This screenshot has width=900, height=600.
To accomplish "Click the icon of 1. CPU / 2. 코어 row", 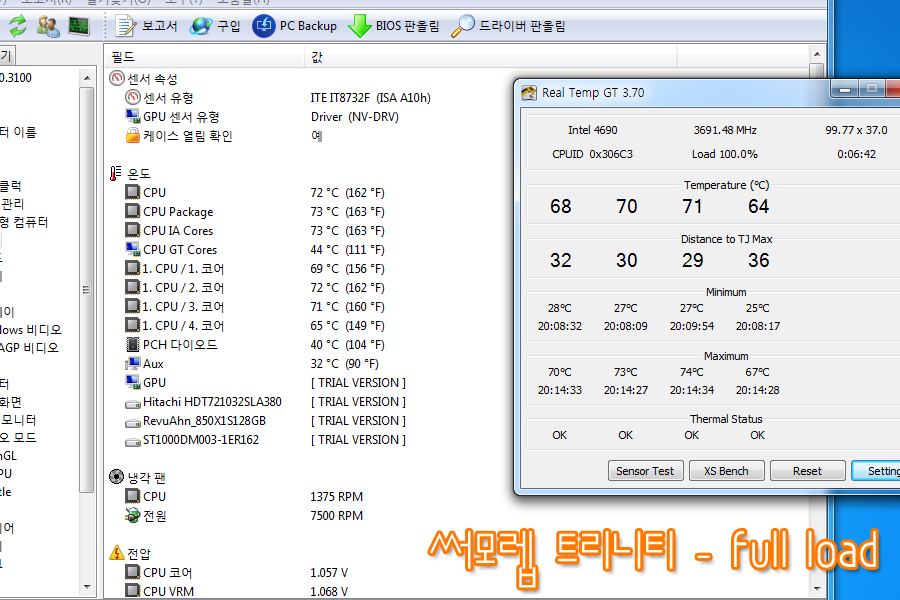I will click(x=133, y=287).
